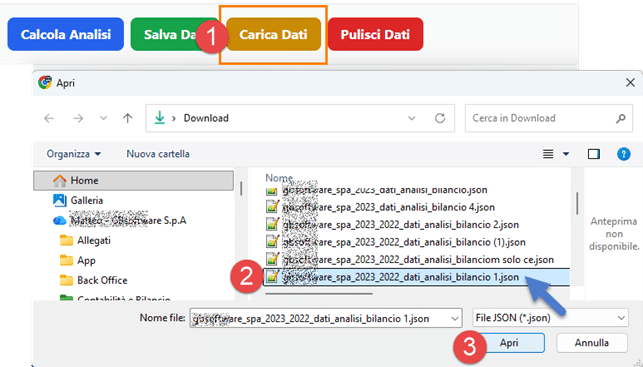
Task: Click the icon of bilancio 4.json file
Action: (272, 206)
